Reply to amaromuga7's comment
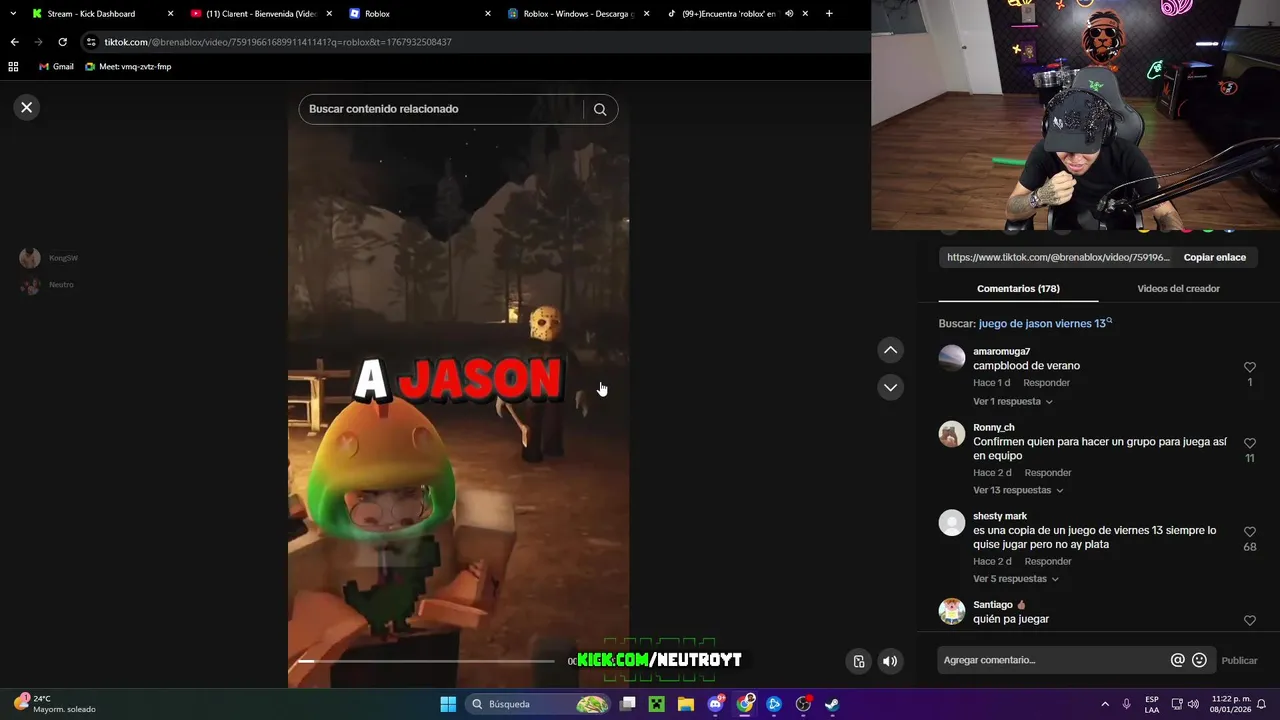This screenshot has height=720, width=1280. tap(1046, 383)
